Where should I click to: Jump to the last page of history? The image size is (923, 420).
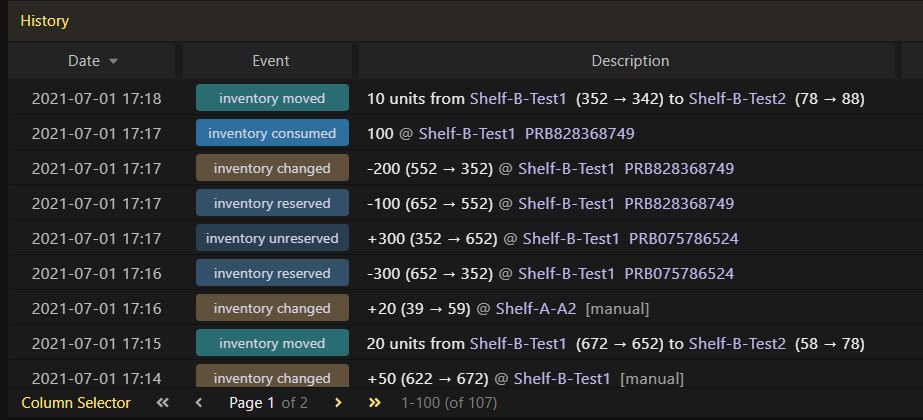(x=374, y=403)
